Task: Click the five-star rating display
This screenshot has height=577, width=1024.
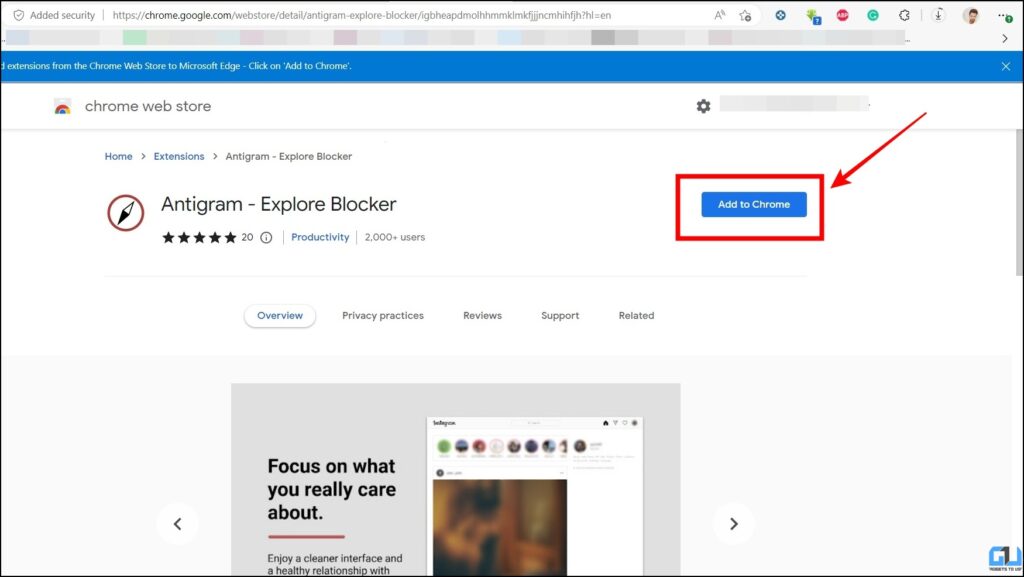Action: [x=199, y=238]
